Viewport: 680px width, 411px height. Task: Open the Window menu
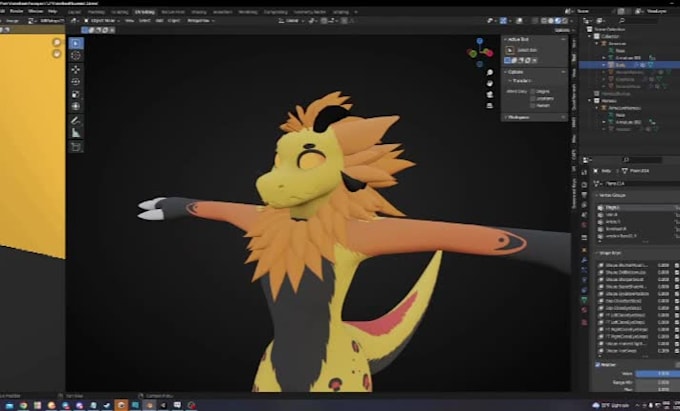[36, 11]
